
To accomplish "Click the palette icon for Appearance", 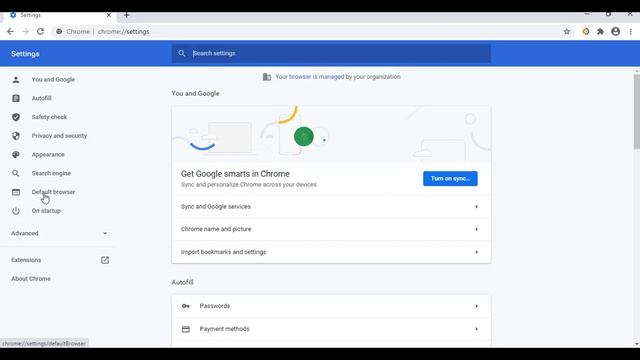I will pyautogui.click(x=16, y=155).
